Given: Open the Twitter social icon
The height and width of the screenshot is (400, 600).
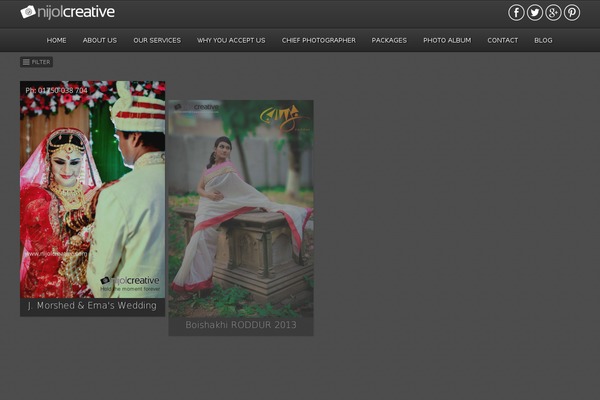Looking at the screenshot, I should [x=535, y=13].
